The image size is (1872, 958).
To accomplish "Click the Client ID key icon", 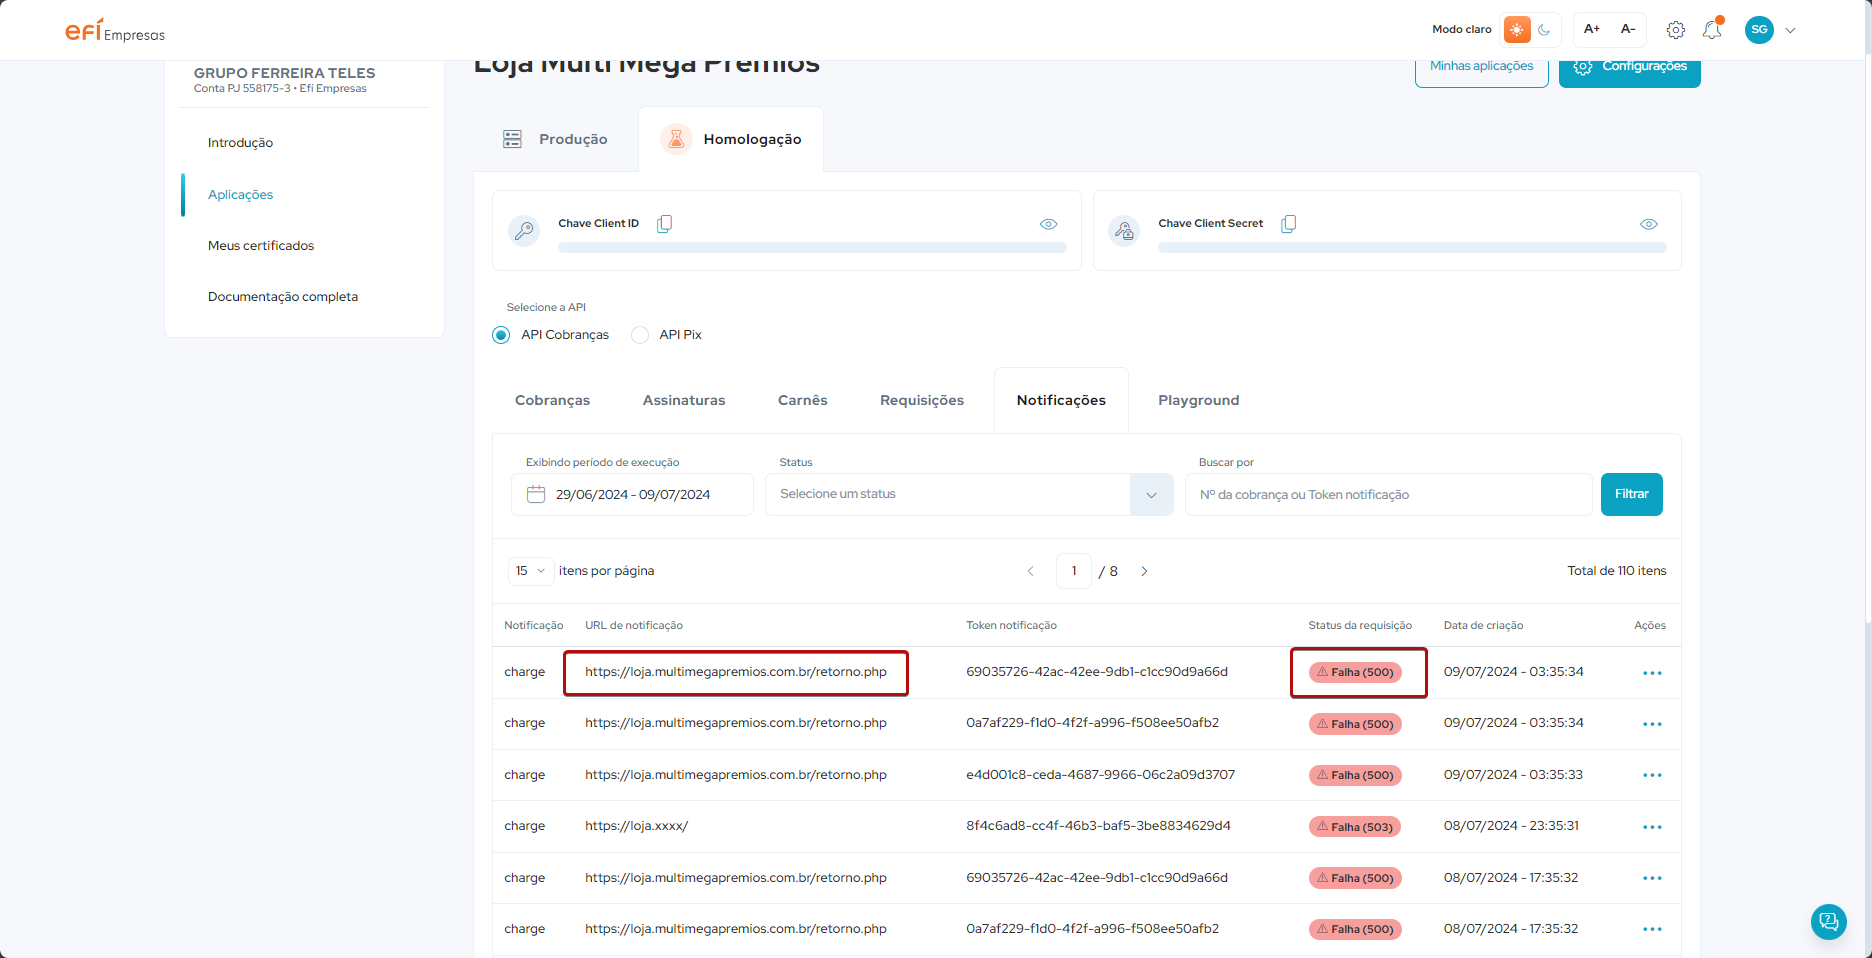I will point(524,230).
